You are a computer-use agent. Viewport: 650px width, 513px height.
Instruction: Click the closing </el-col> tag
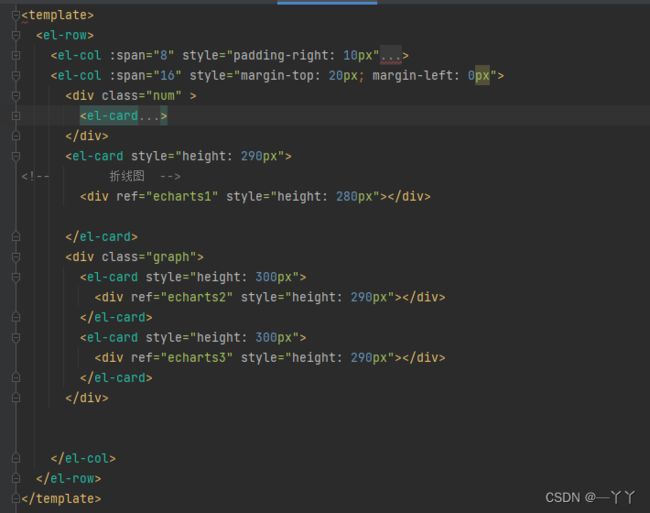tap(83, 459)
